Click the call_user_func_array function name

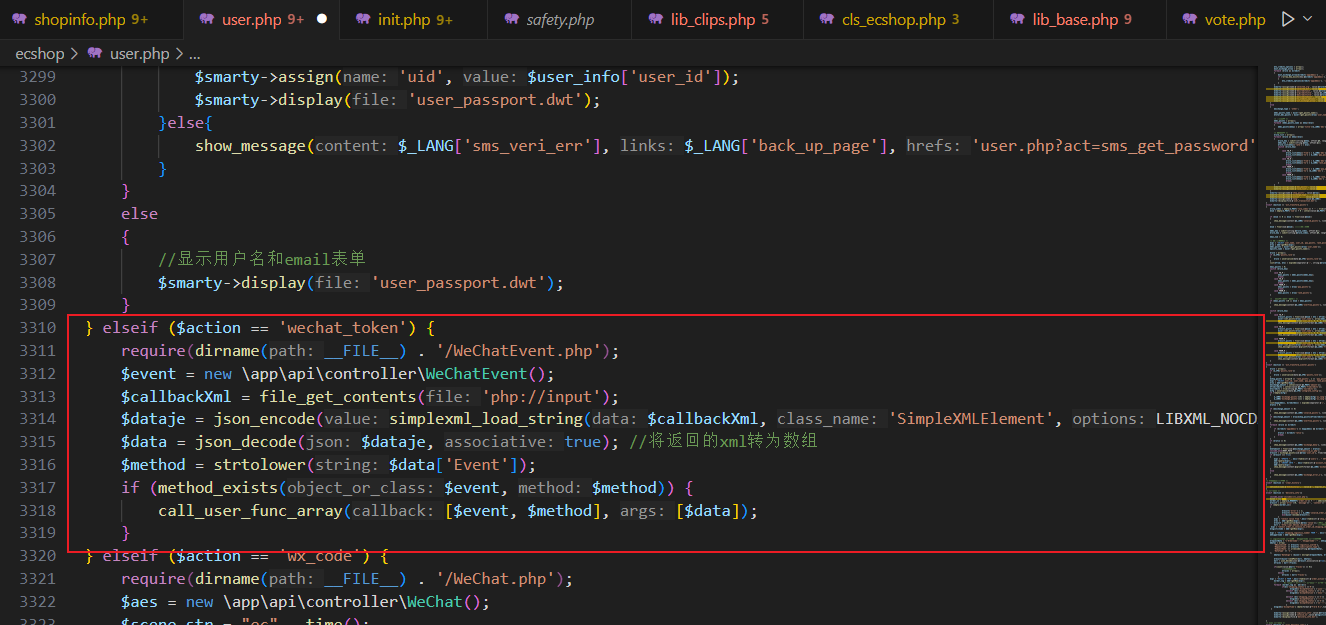coord(250,511)
